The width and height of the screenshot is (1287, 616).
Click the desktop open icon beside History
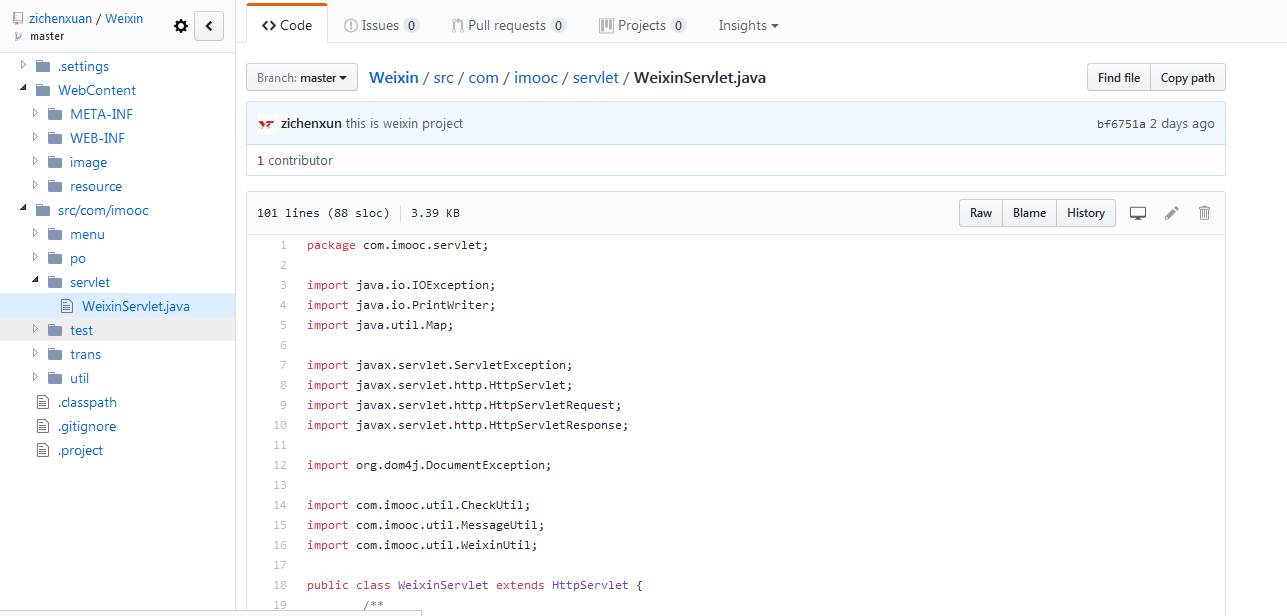pos(1138,213)
